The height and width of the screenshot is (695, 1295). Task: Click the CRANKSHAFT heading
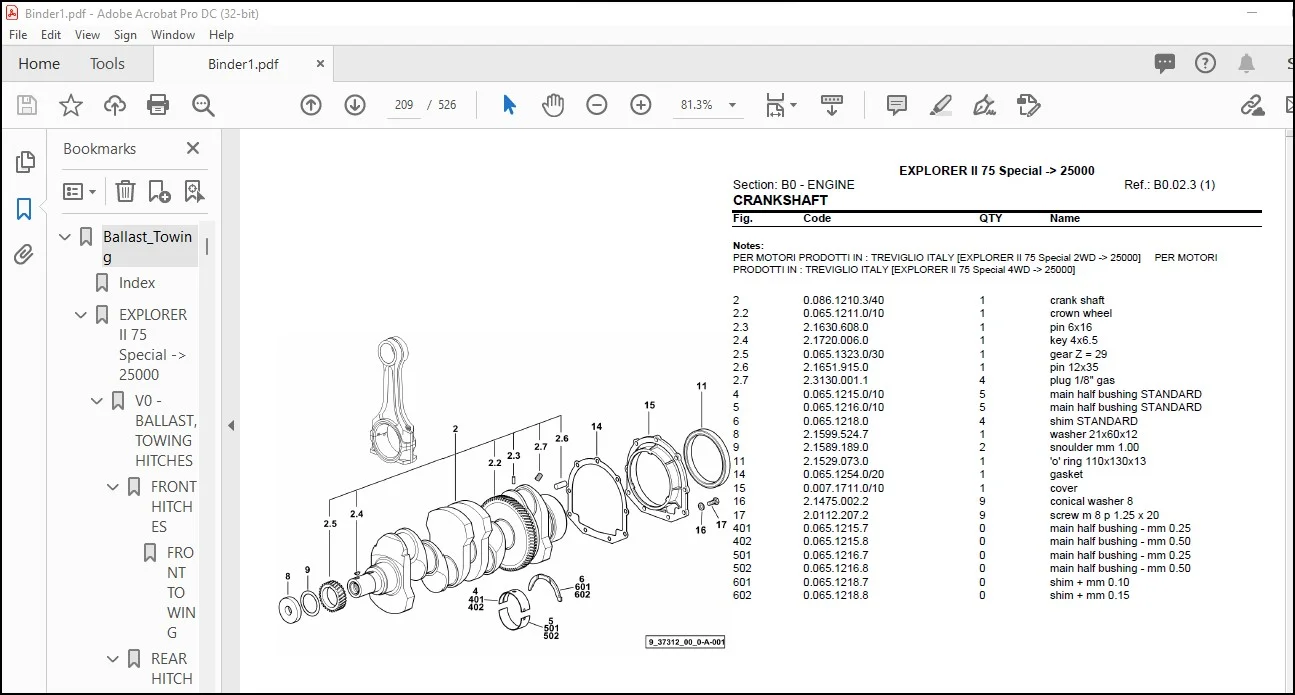tap(780, 200)
